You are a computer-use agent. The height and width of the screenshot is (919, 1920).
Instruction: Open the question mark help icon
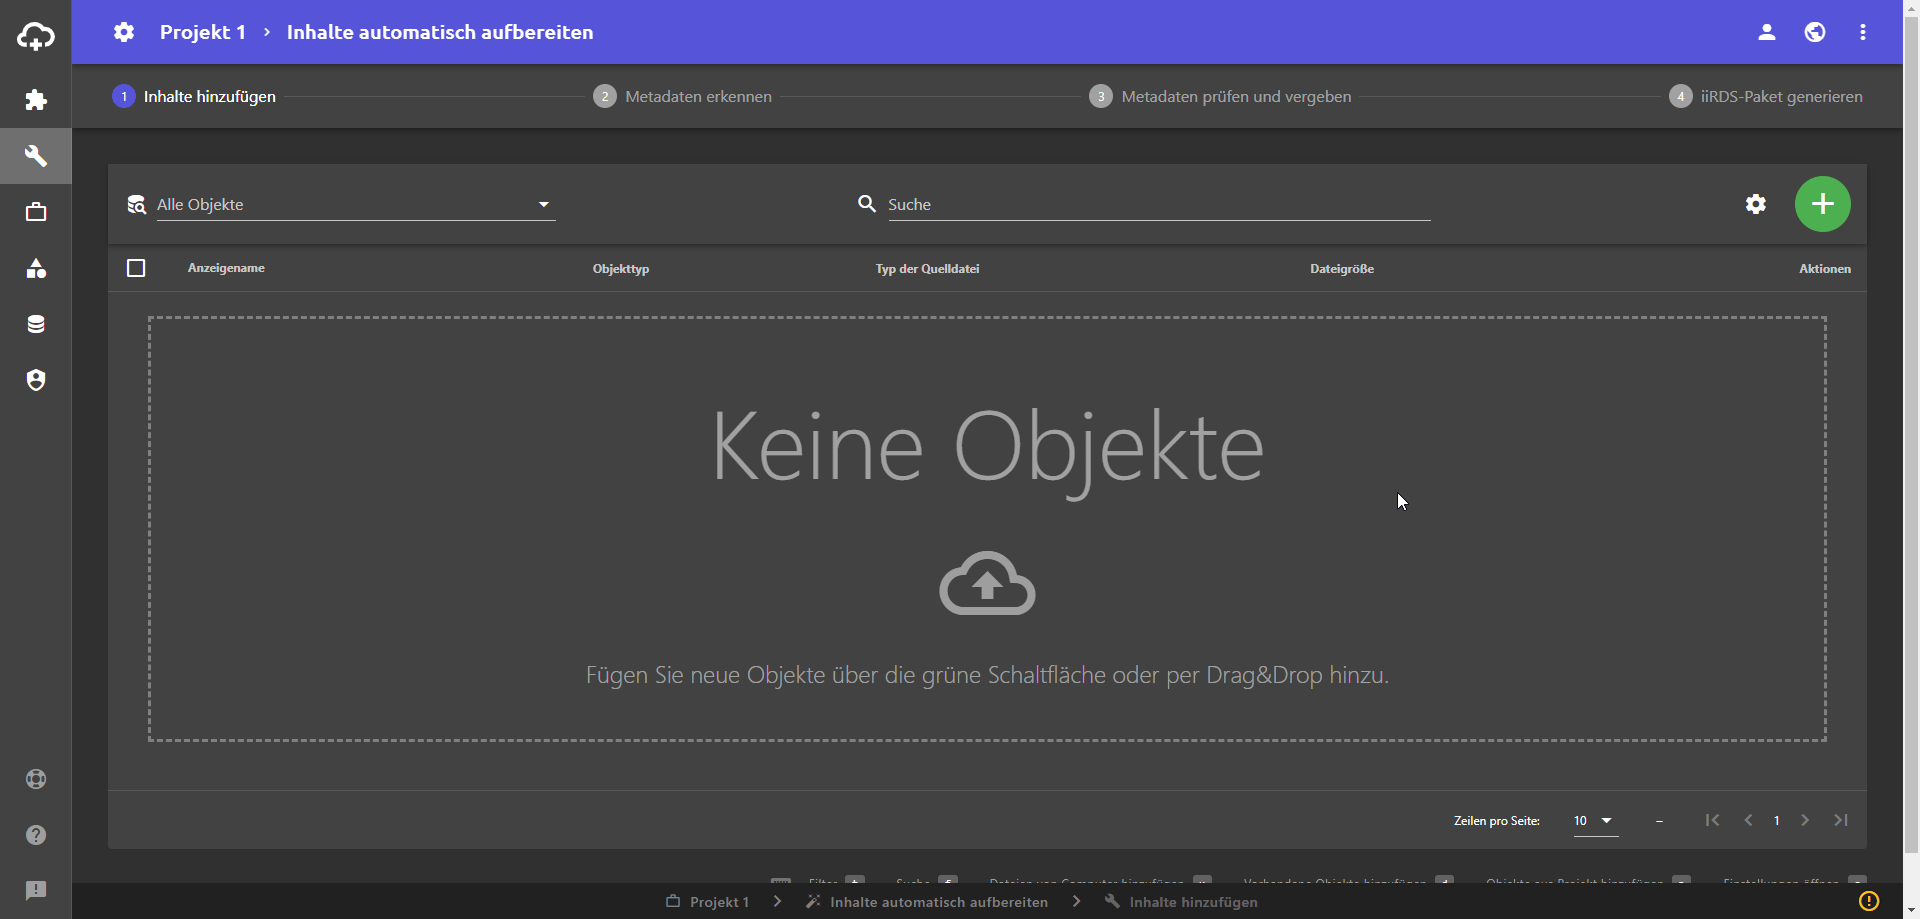[36, 835]
